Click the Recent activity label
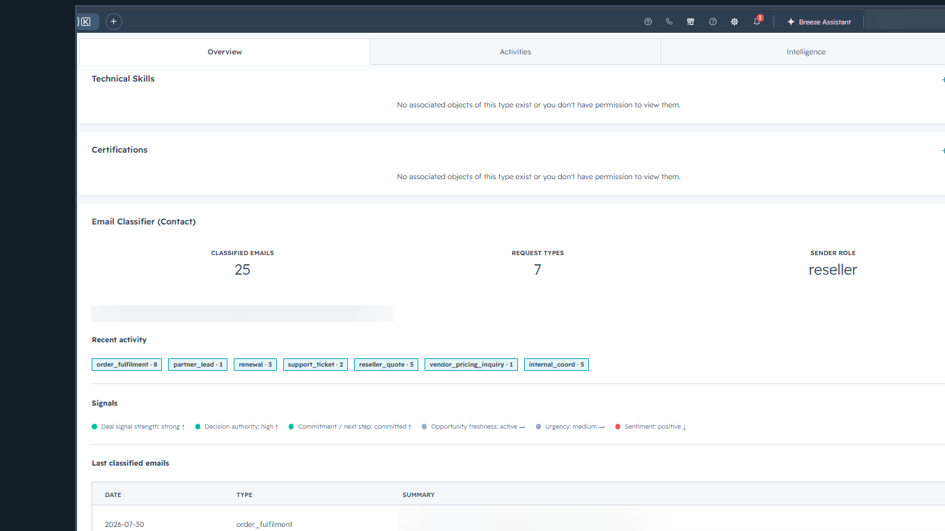The height and width of the screenshot is (531, 945). point(119,340)
